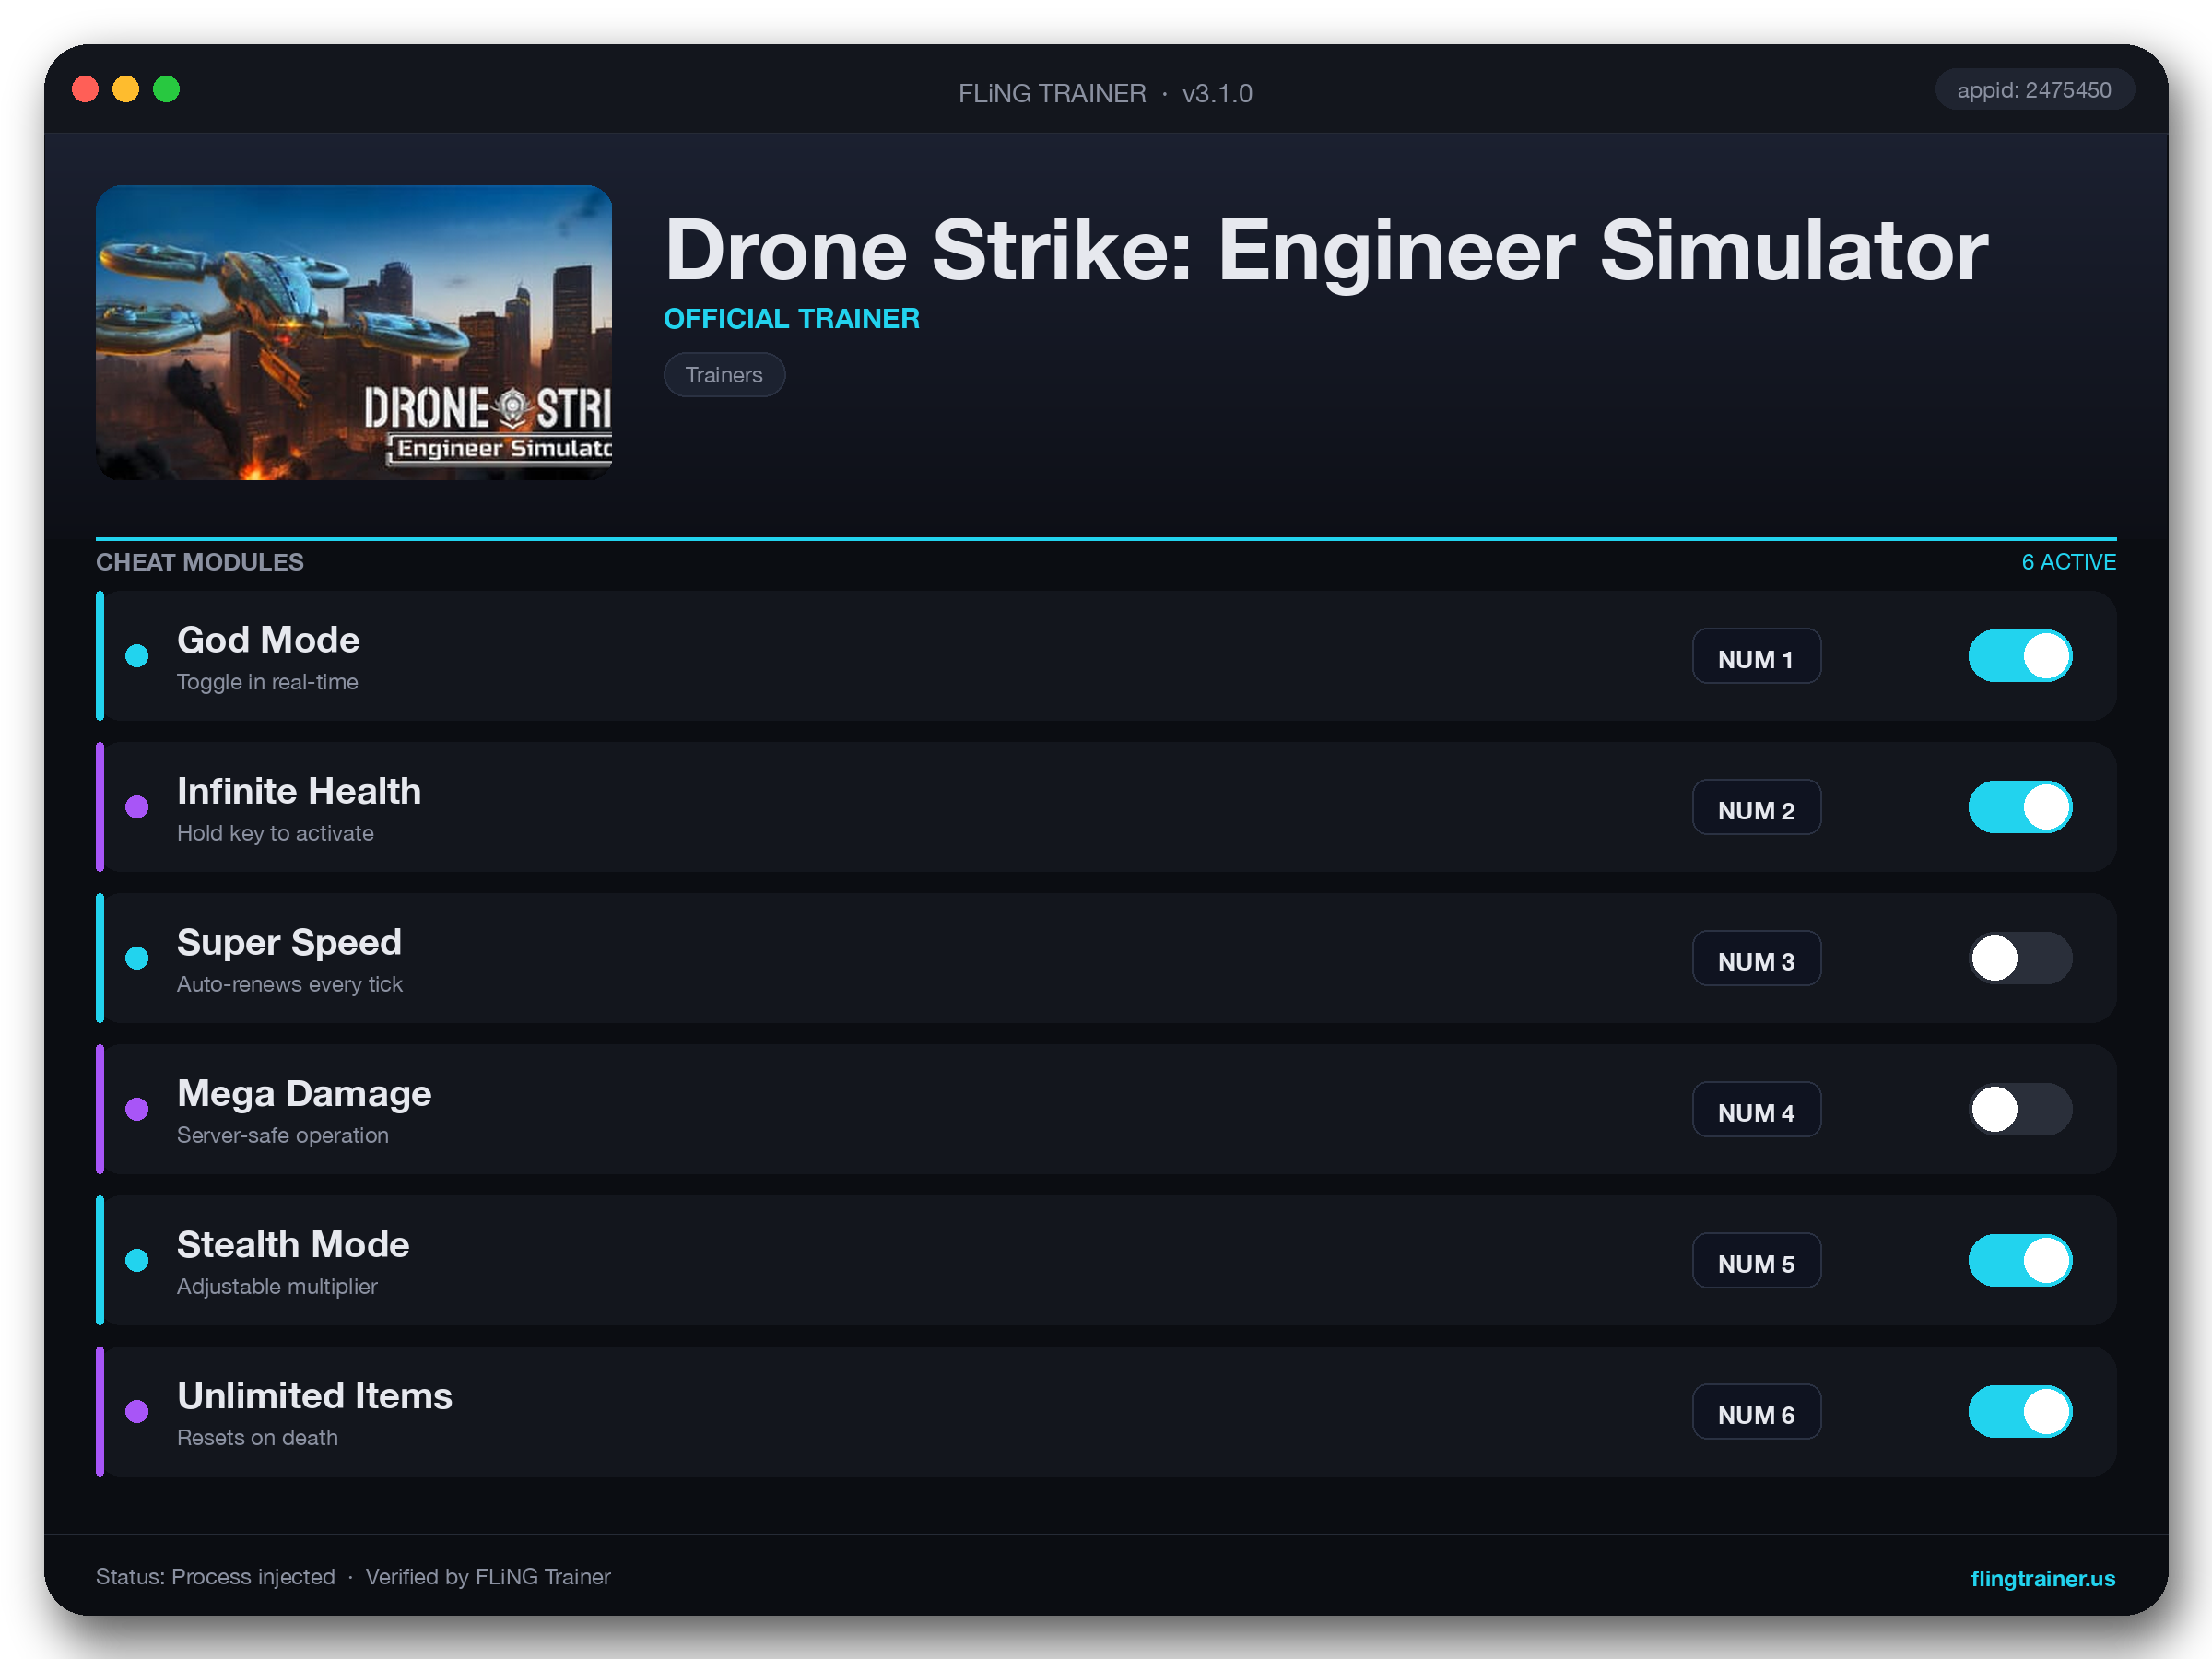Click the yellow minimize window button

126,89
